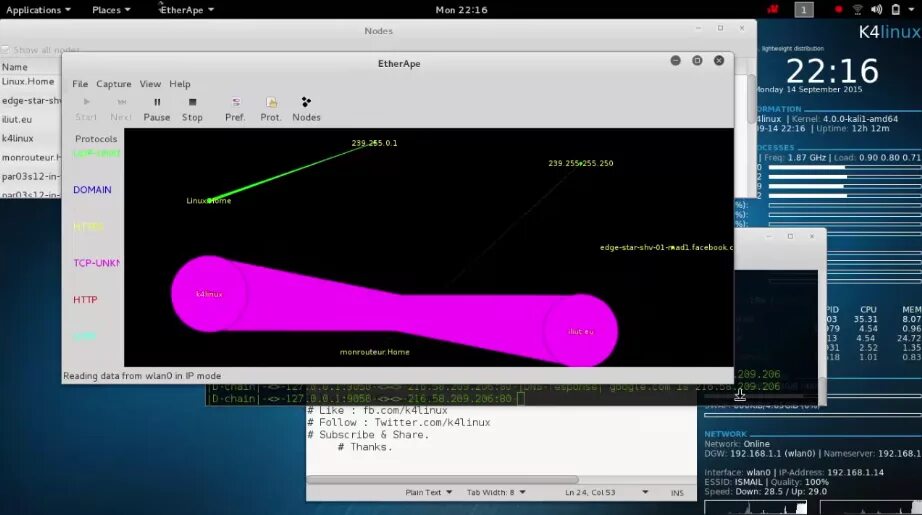Click the Wi-Fi network icon
Screen dimensions: 922x515
[x=857, y=9]
